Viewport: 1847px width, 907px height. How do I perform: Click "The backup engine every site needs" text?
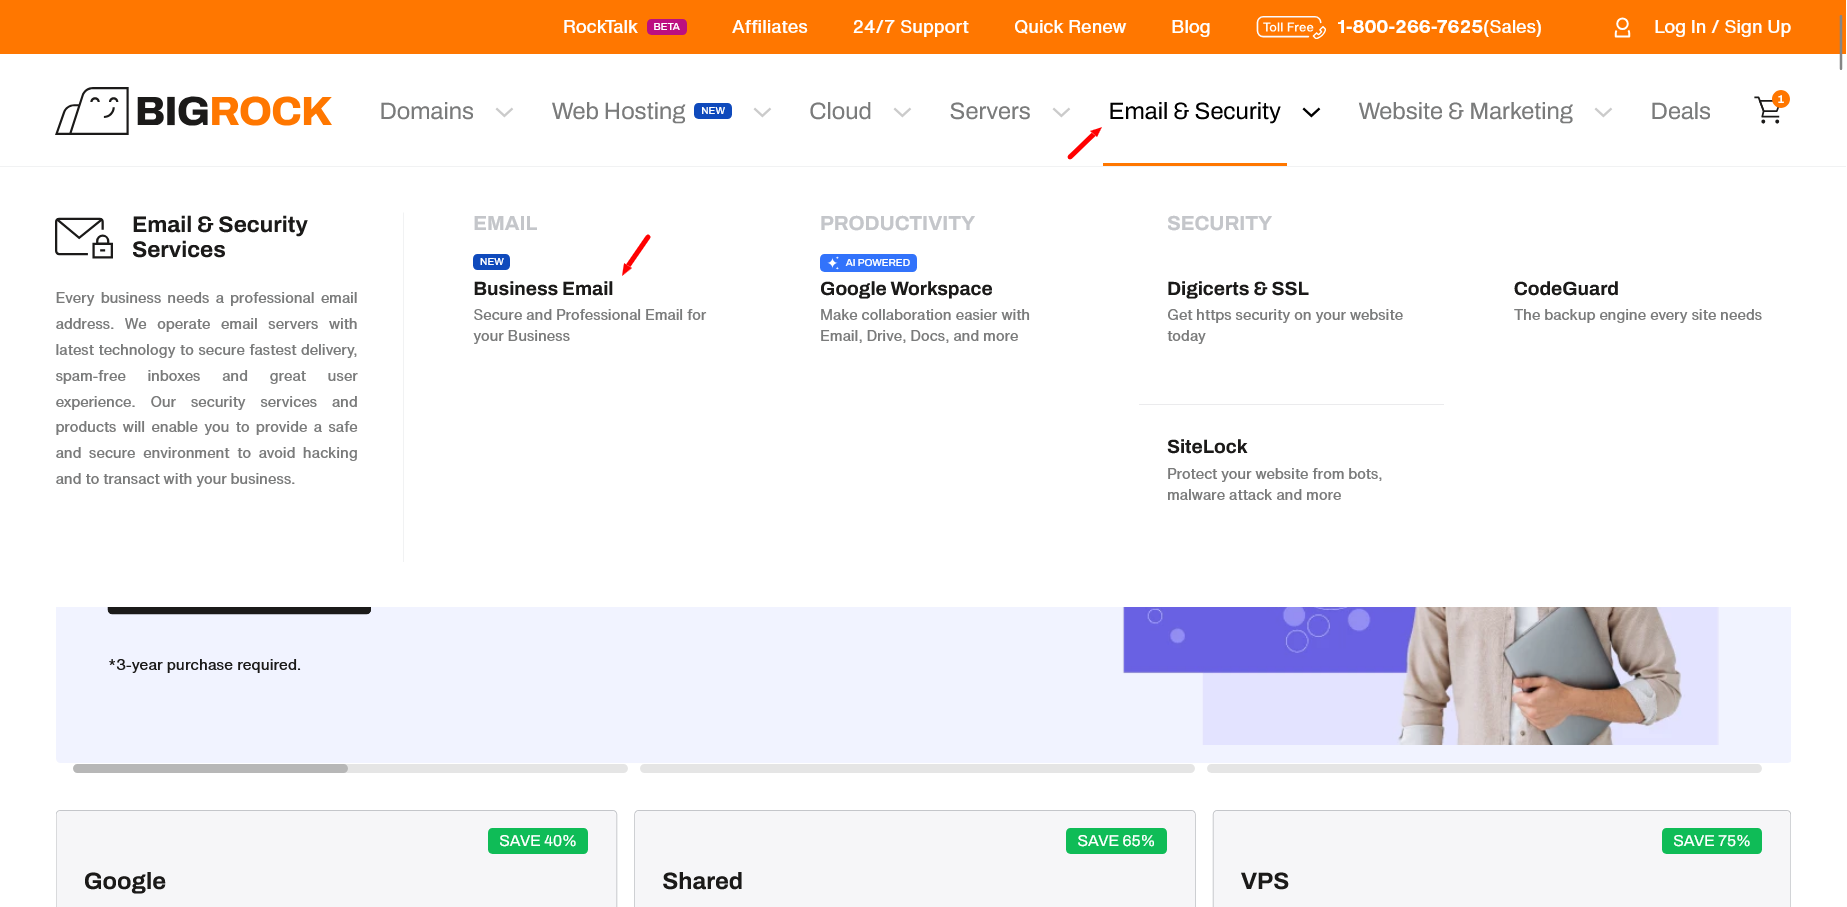(x=1637, y=315)
